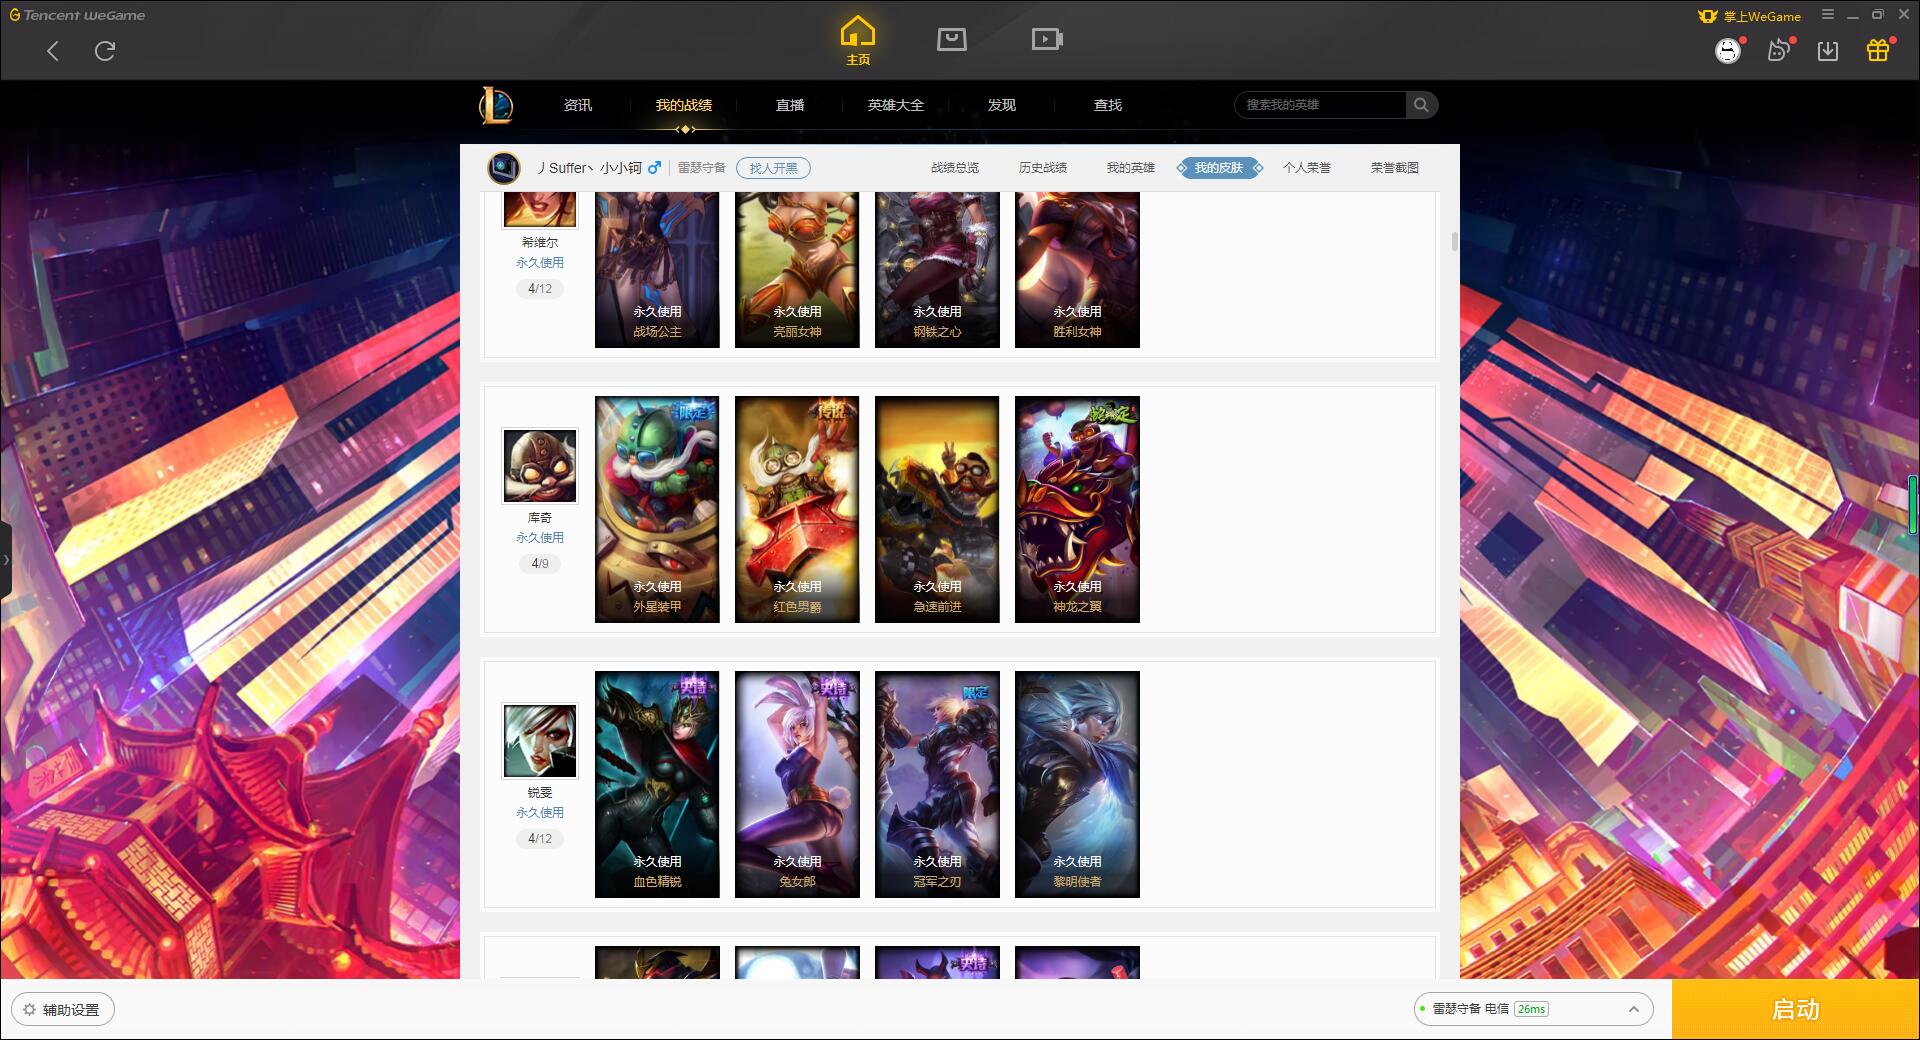Switch to 个人荣誉 sub-tab
This screenshot has width=1920, height=1040.
(x=1307, y=168)
